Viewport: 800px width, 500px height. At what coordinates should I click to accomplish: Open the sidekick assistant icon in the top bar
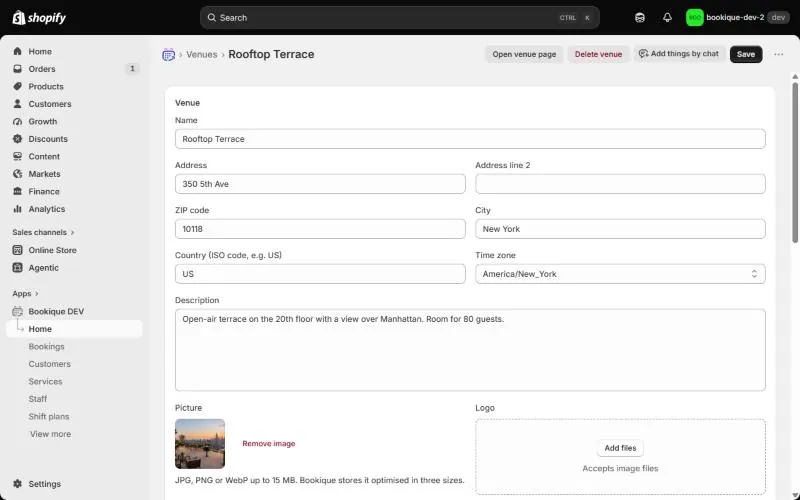[640, 18]
